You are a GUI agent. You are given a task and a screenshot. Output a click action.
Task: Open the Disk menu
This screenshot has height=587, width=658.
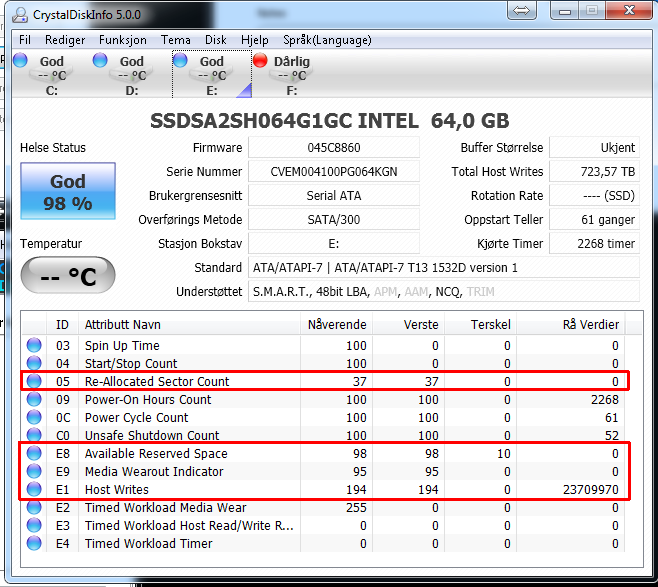click(216, 40)
